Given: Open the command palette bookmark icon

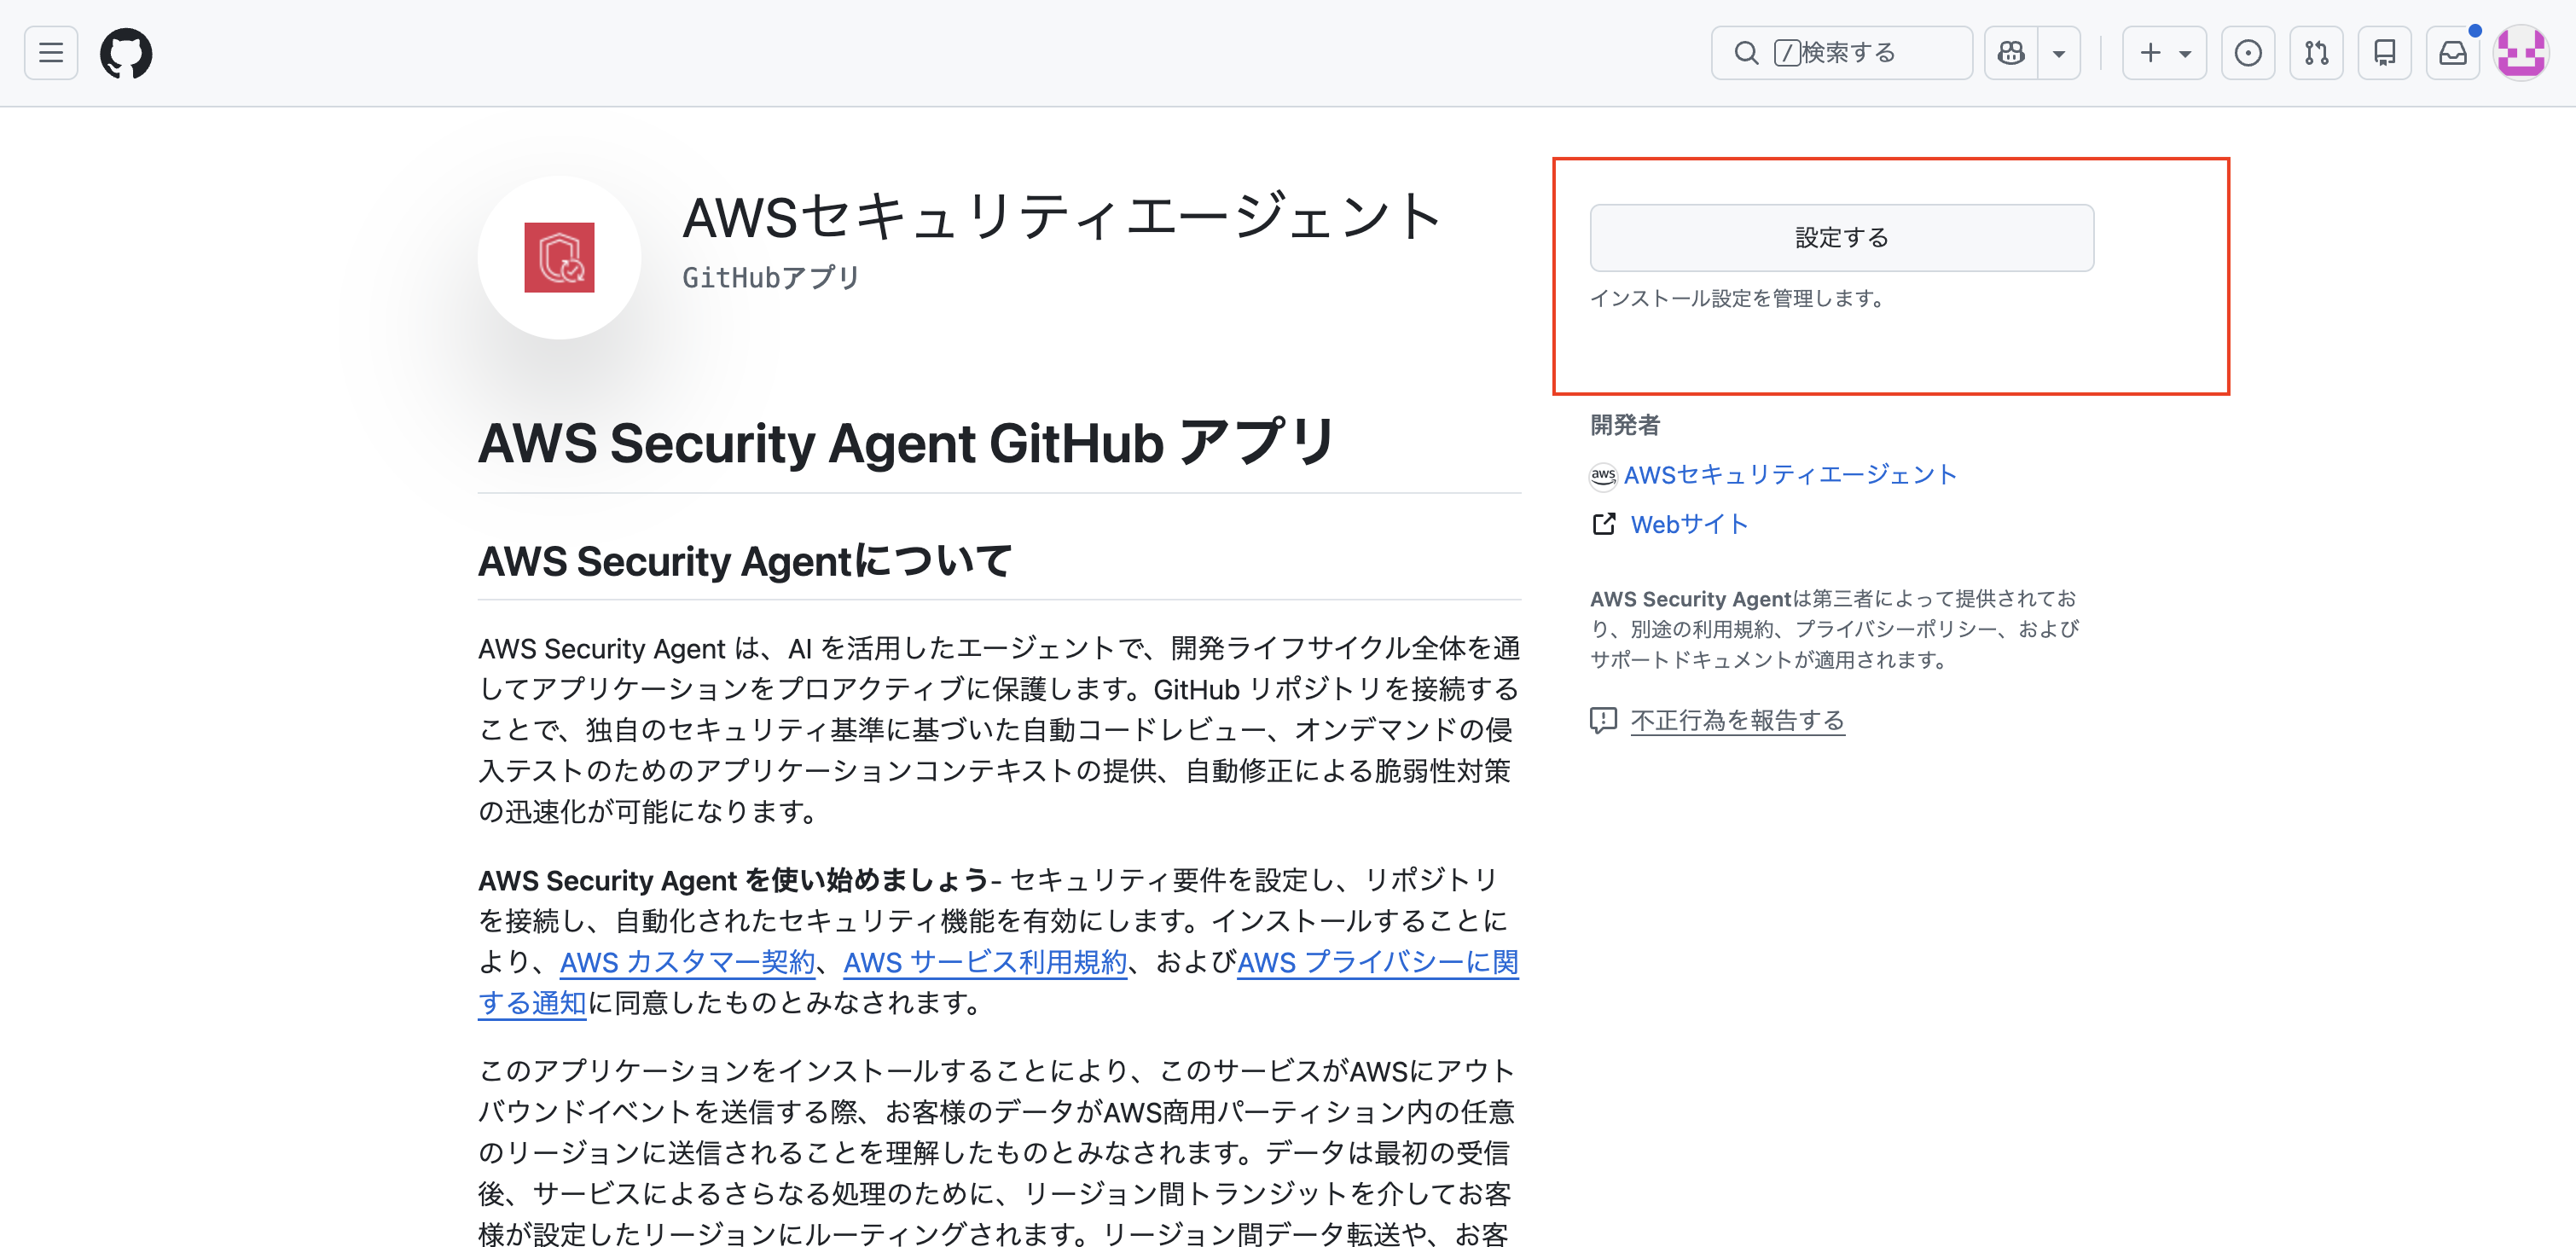Looking at the screenshot, I should [x=2385, y=52].
